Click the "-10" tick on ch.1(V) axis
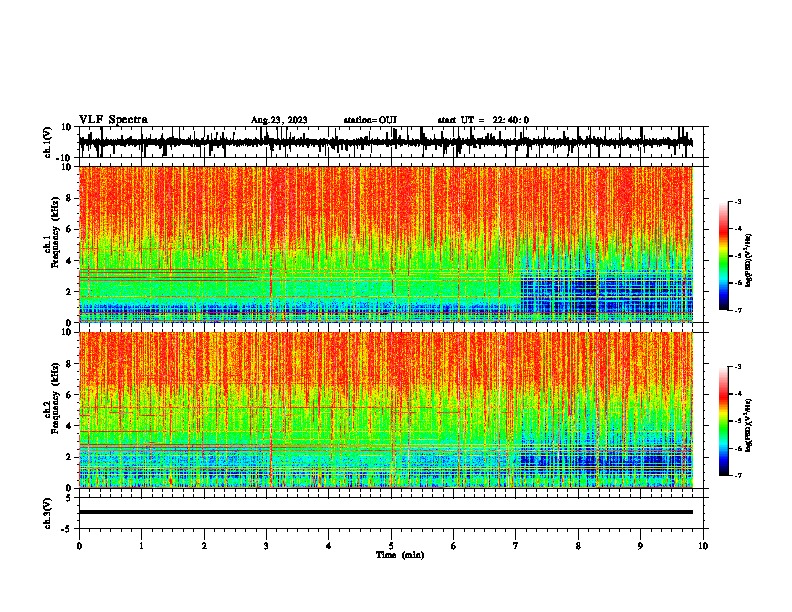The height and width of the screenshot is (612, 792). tap(65, 158)
